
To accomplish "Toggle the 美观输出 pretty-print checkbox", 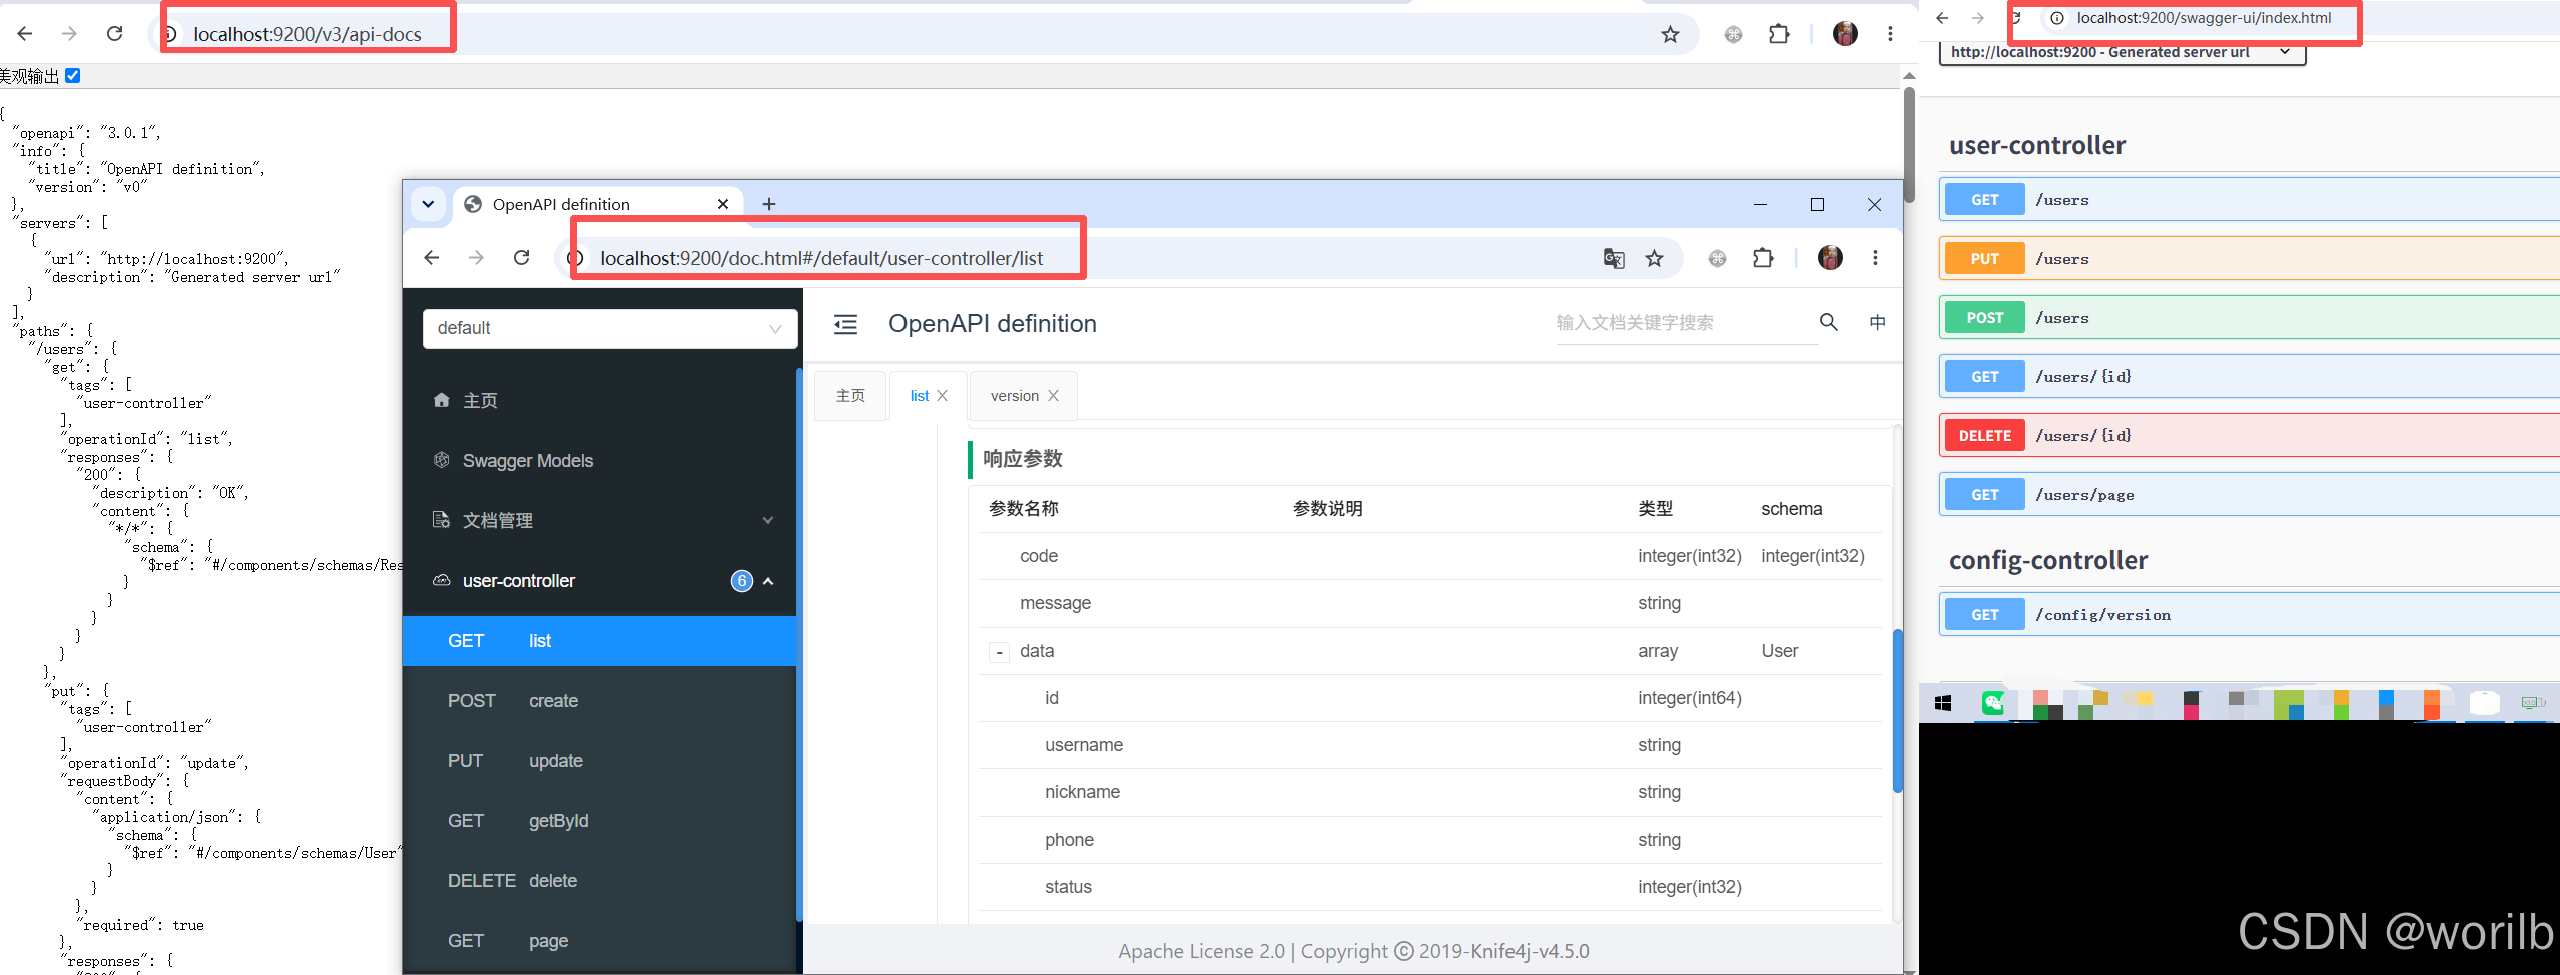I will [x=73, y=76].
